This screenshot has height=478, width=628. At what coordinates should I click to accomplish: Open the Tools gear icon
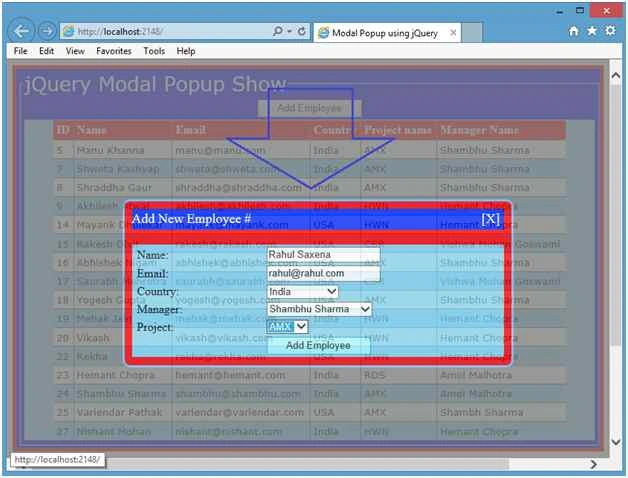click(610, 31)
